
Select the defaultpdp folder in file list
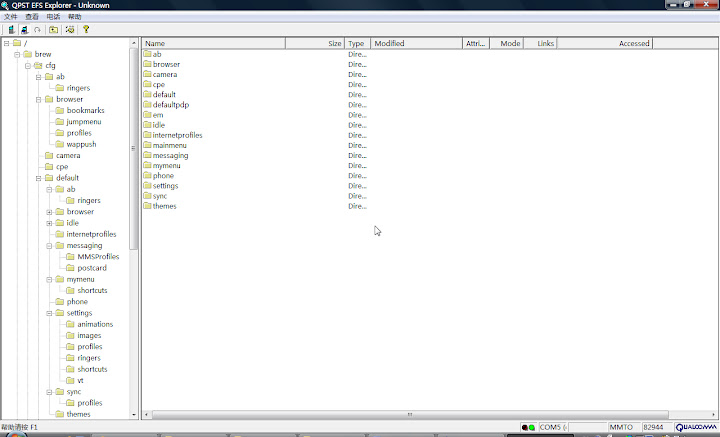pyautogui.click(x=171, y=105)
